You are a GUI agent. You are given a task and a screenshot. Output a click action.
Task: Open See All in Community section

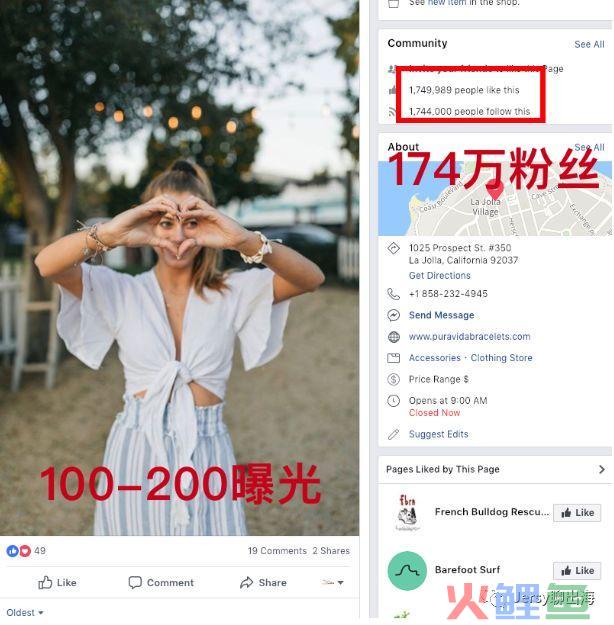tap(589, 44)
